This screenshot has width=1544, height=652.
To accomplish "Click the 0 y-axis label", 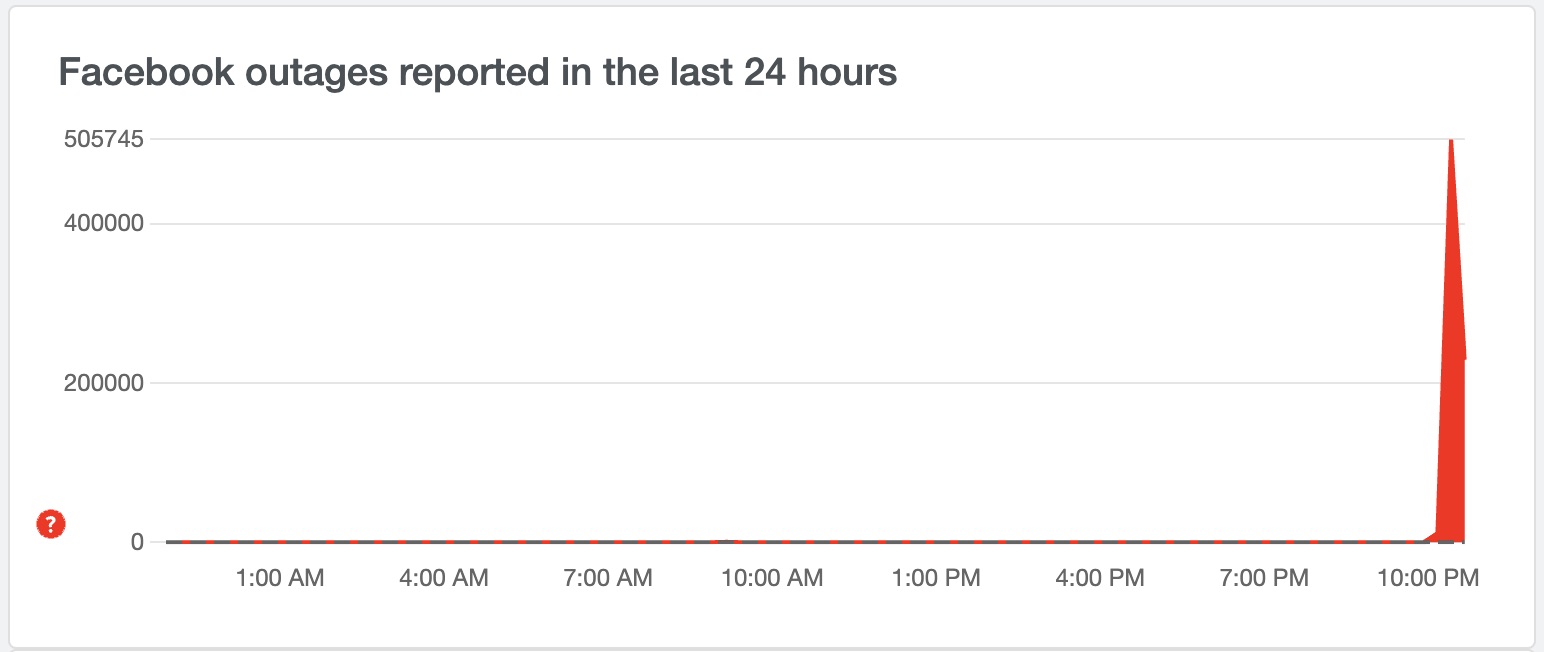I will pyautogui.click(x=138, y=542).
